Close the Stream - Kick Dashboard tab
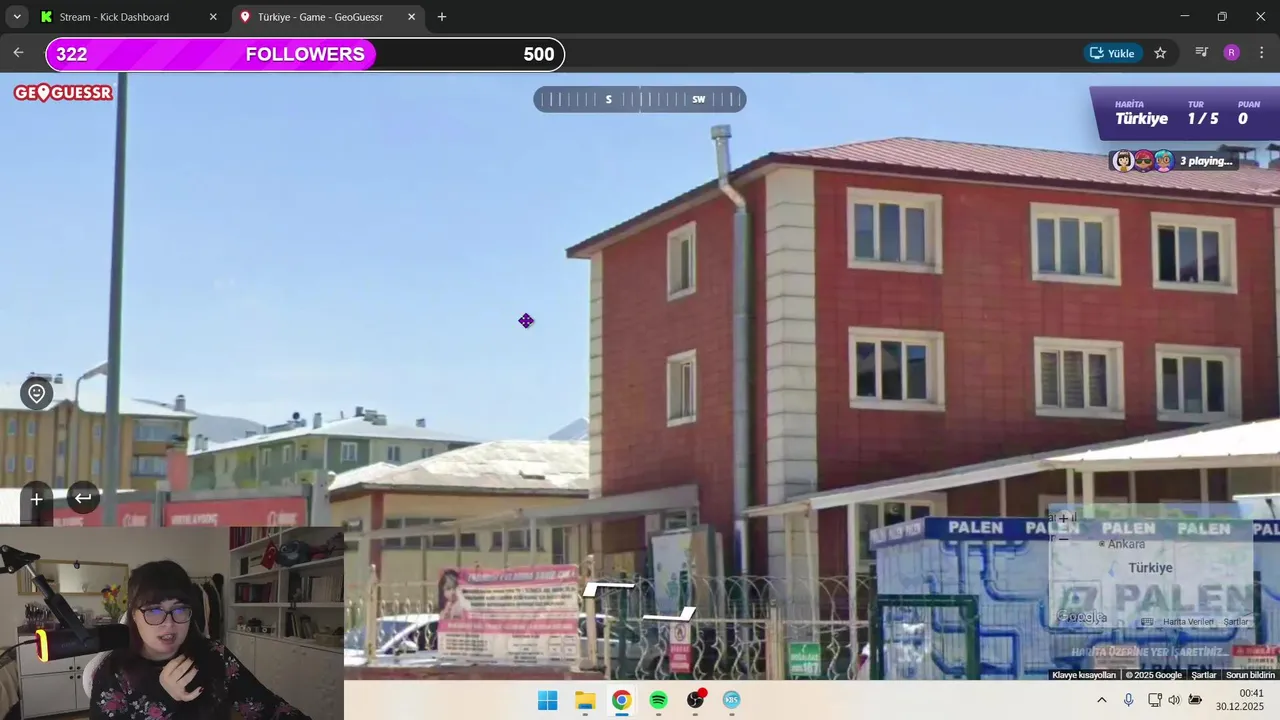The width and height of the screenshot is (1280, 720). tap(213, 17)
